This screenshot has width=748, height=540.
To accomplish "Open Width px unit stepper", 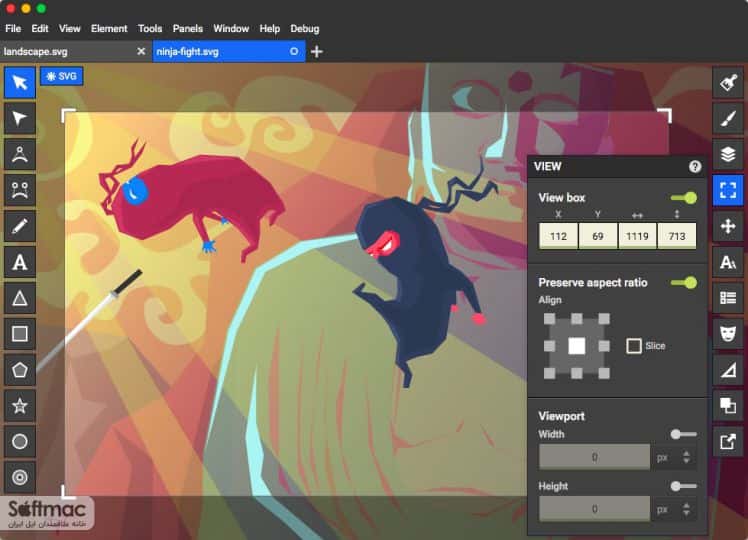I will point(686,457).
